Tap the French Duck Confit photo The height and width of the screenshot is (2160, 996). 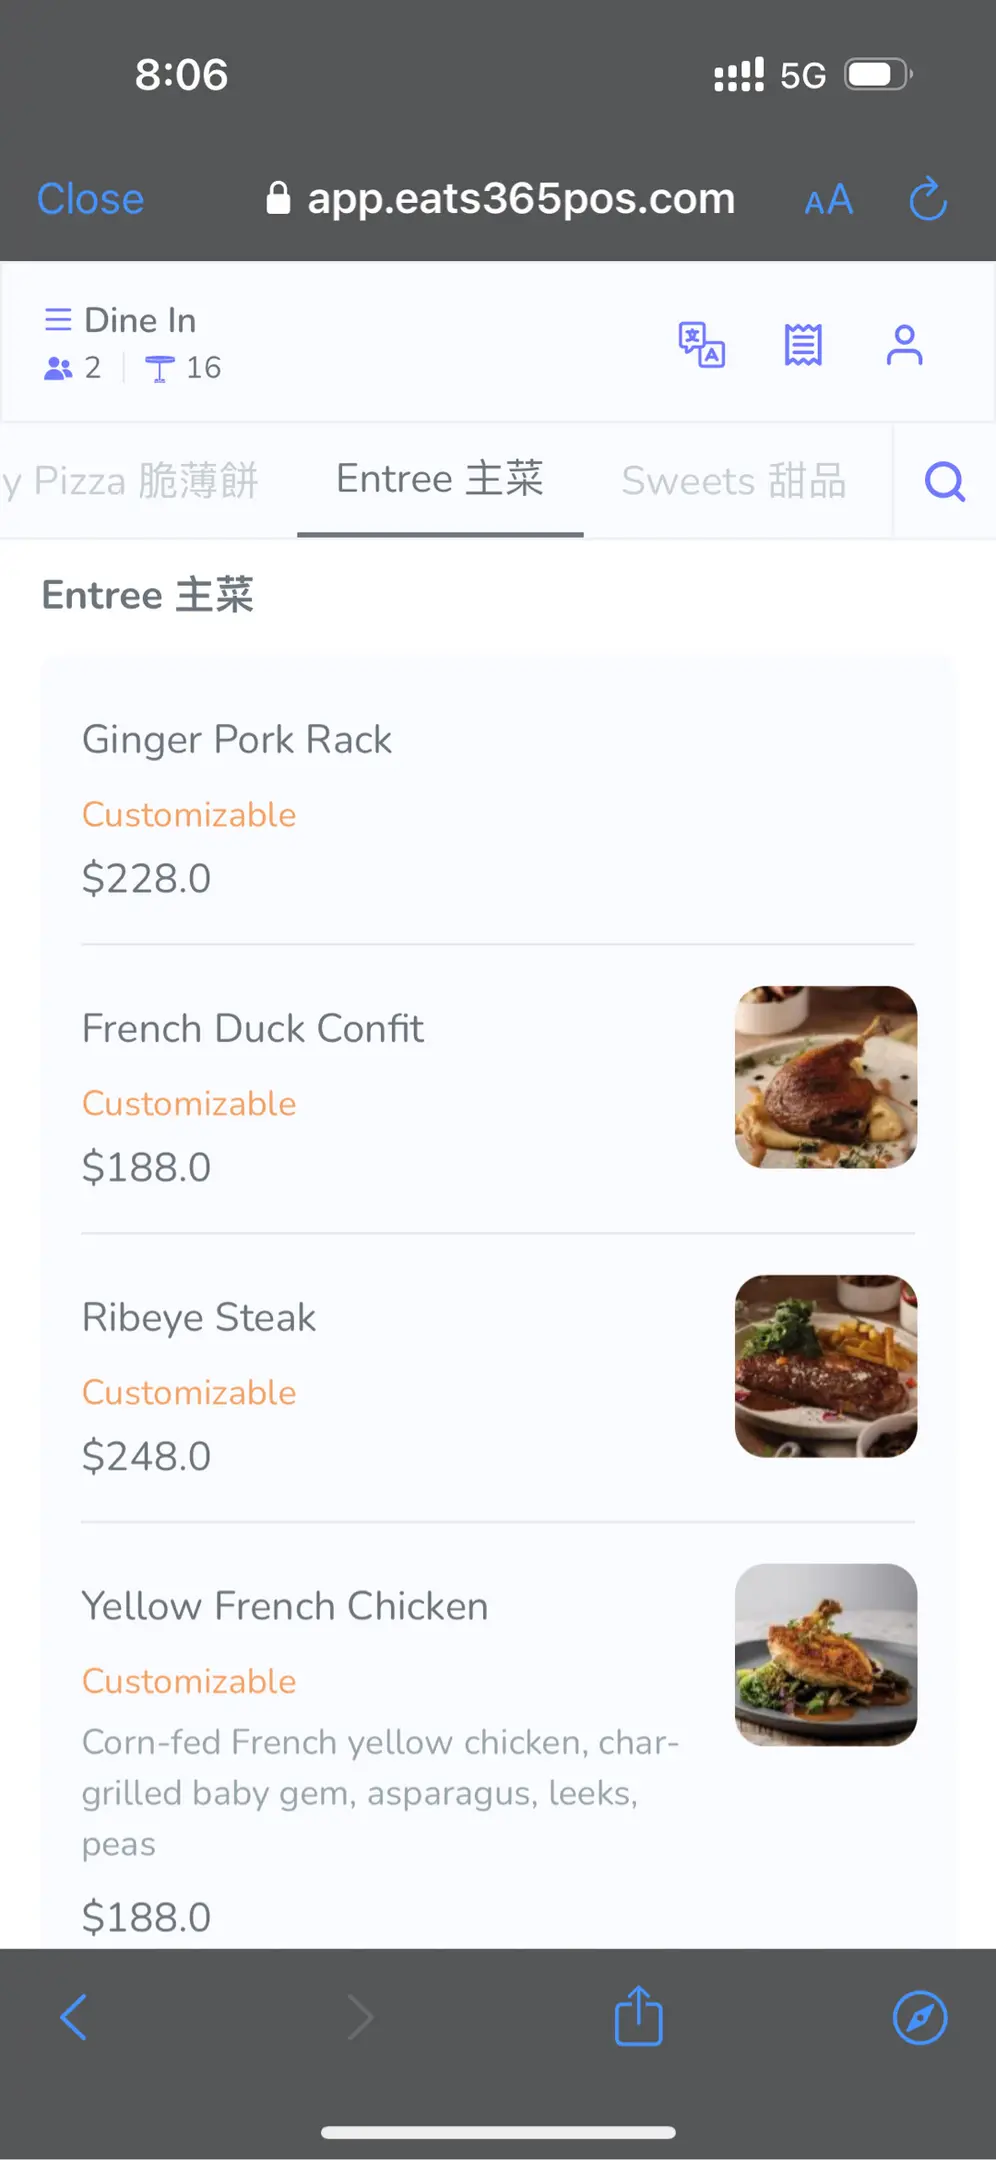pyautogui.click(x=825, y=1077)
